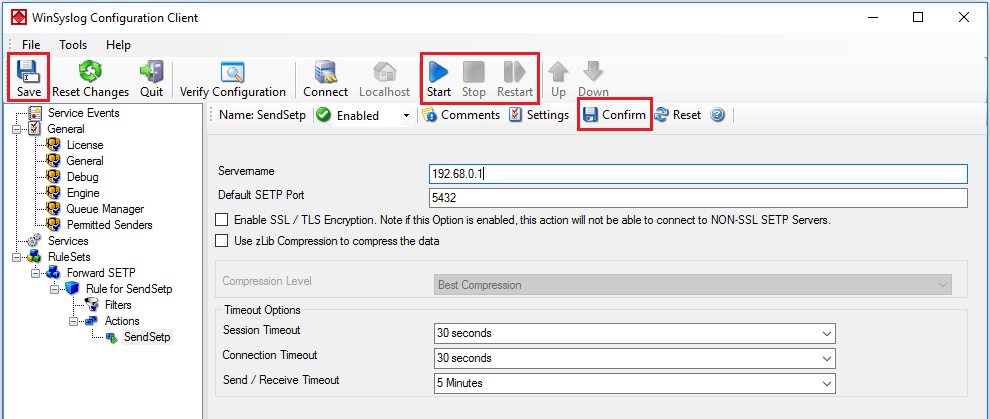Collapse the RuleSets tree node
The height and width of the screenshot is (419, 990).
click(x=15, y=257)
